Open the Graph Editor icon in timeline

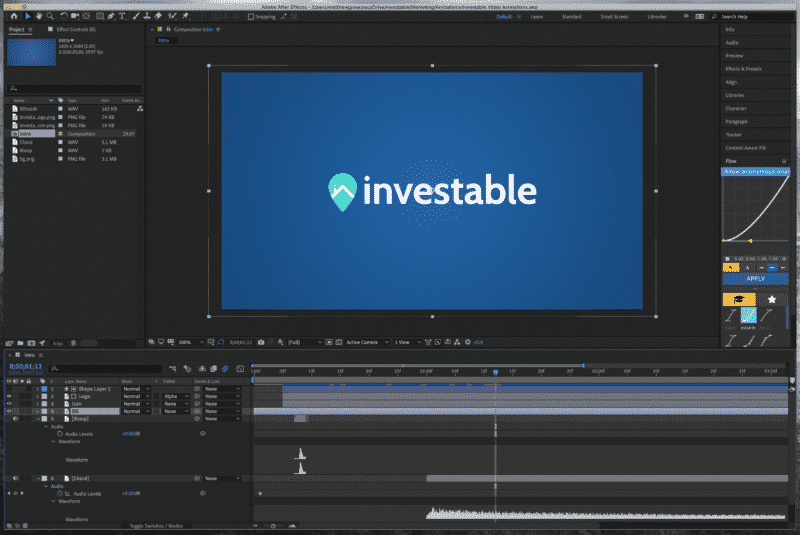pos(240,369)
